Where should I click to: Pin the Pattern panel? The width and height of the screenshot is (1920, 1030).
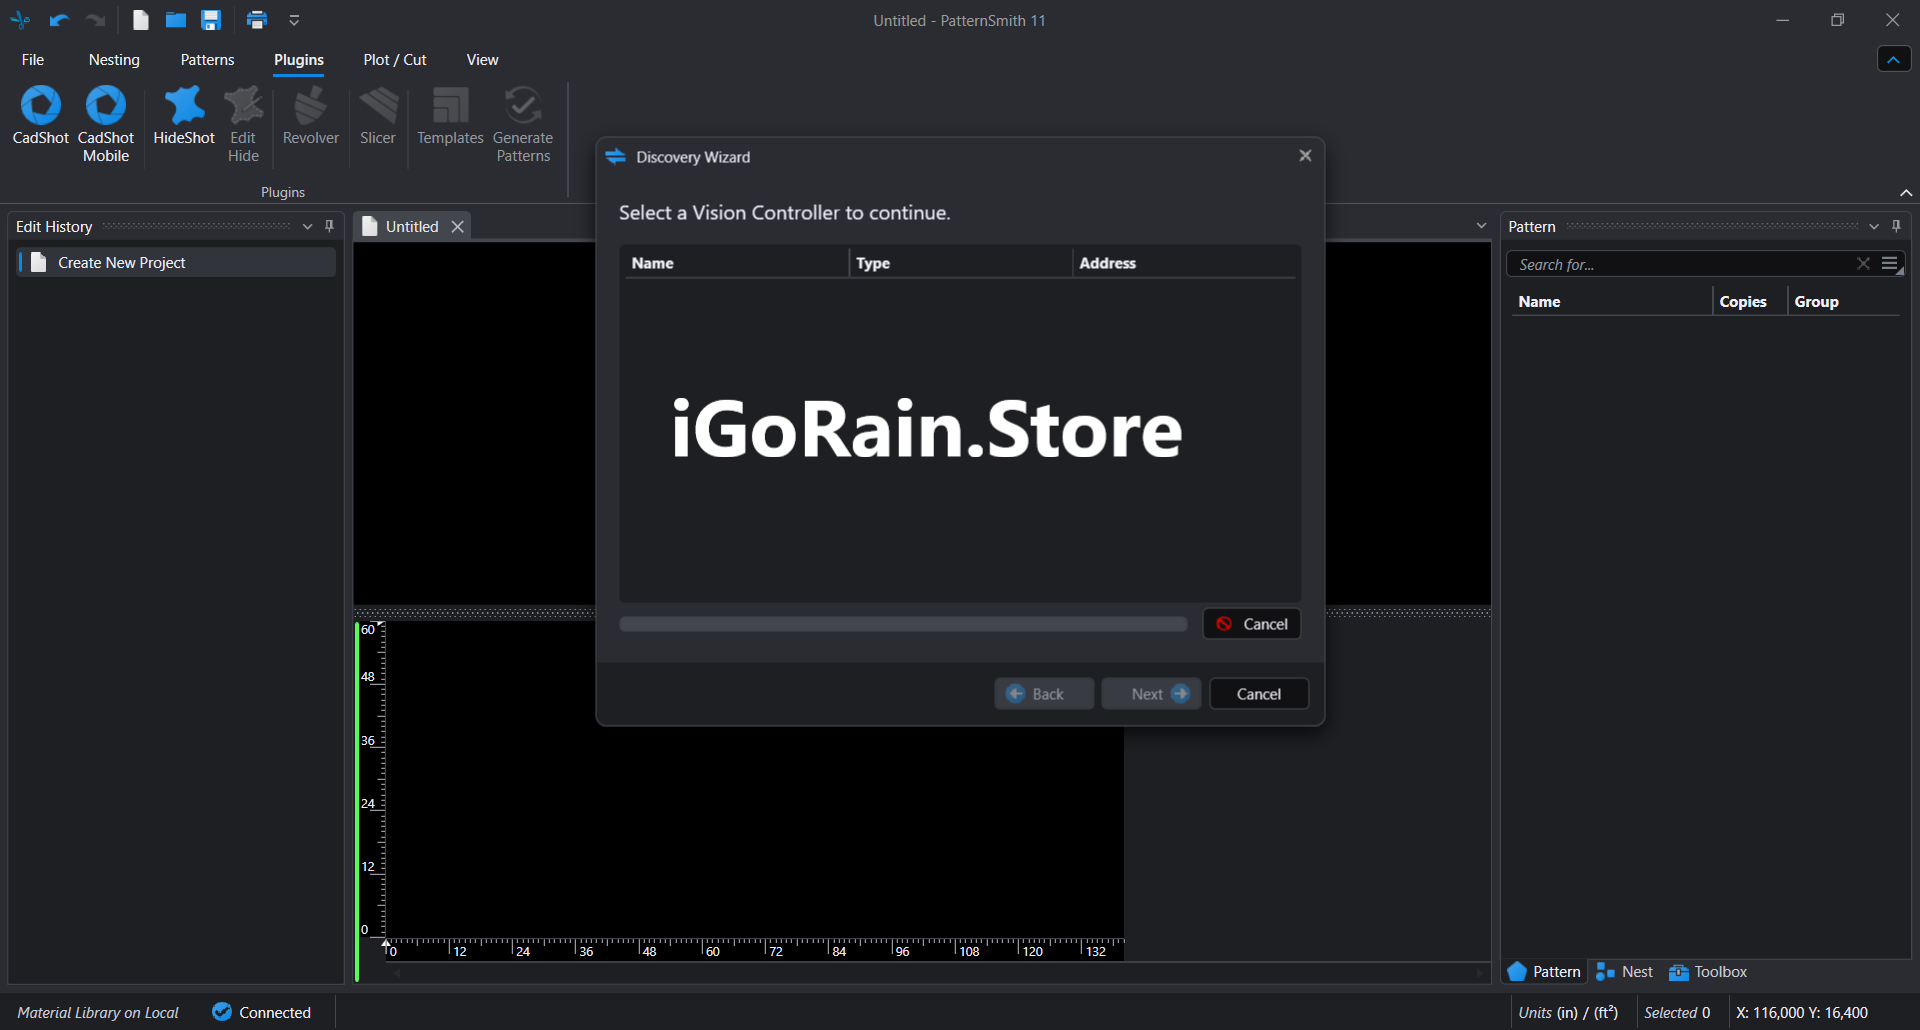[1897, 226]
